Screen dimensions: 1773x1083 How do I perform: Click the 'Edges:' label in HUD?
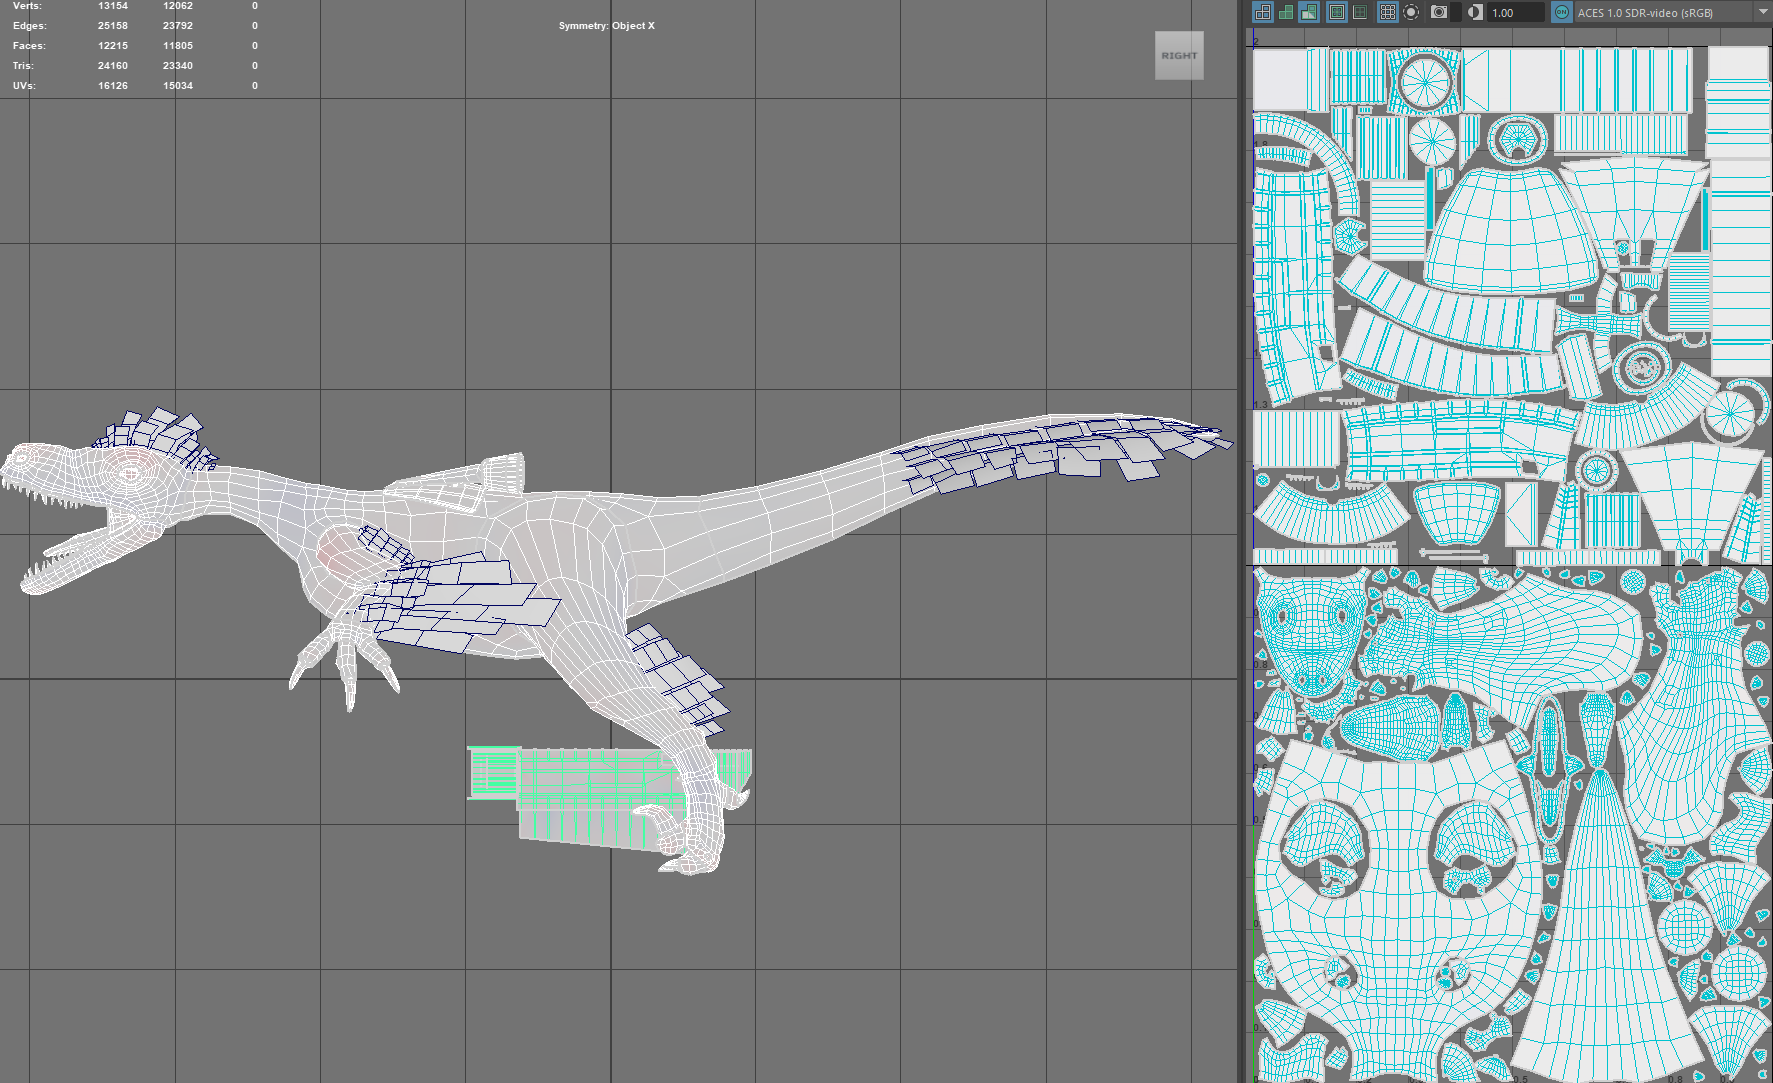pyautogui.click(x=30, y=26)
